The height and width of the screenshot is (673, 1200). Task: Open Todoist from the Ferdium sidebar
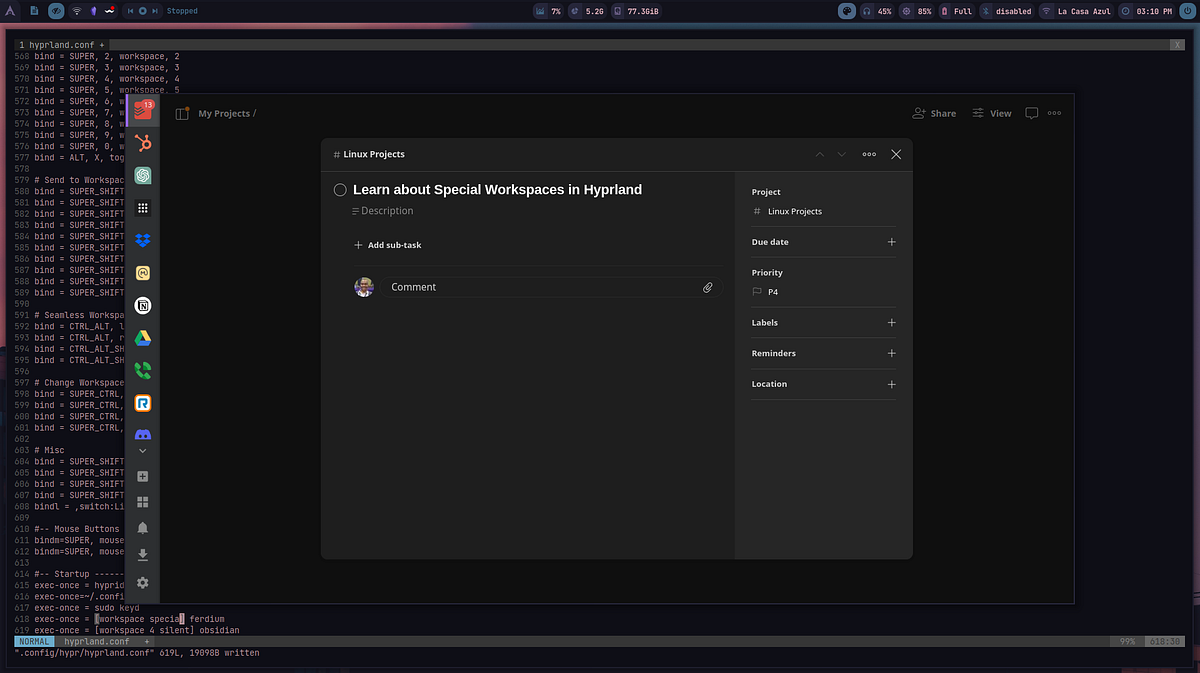[x=142, y=112]
